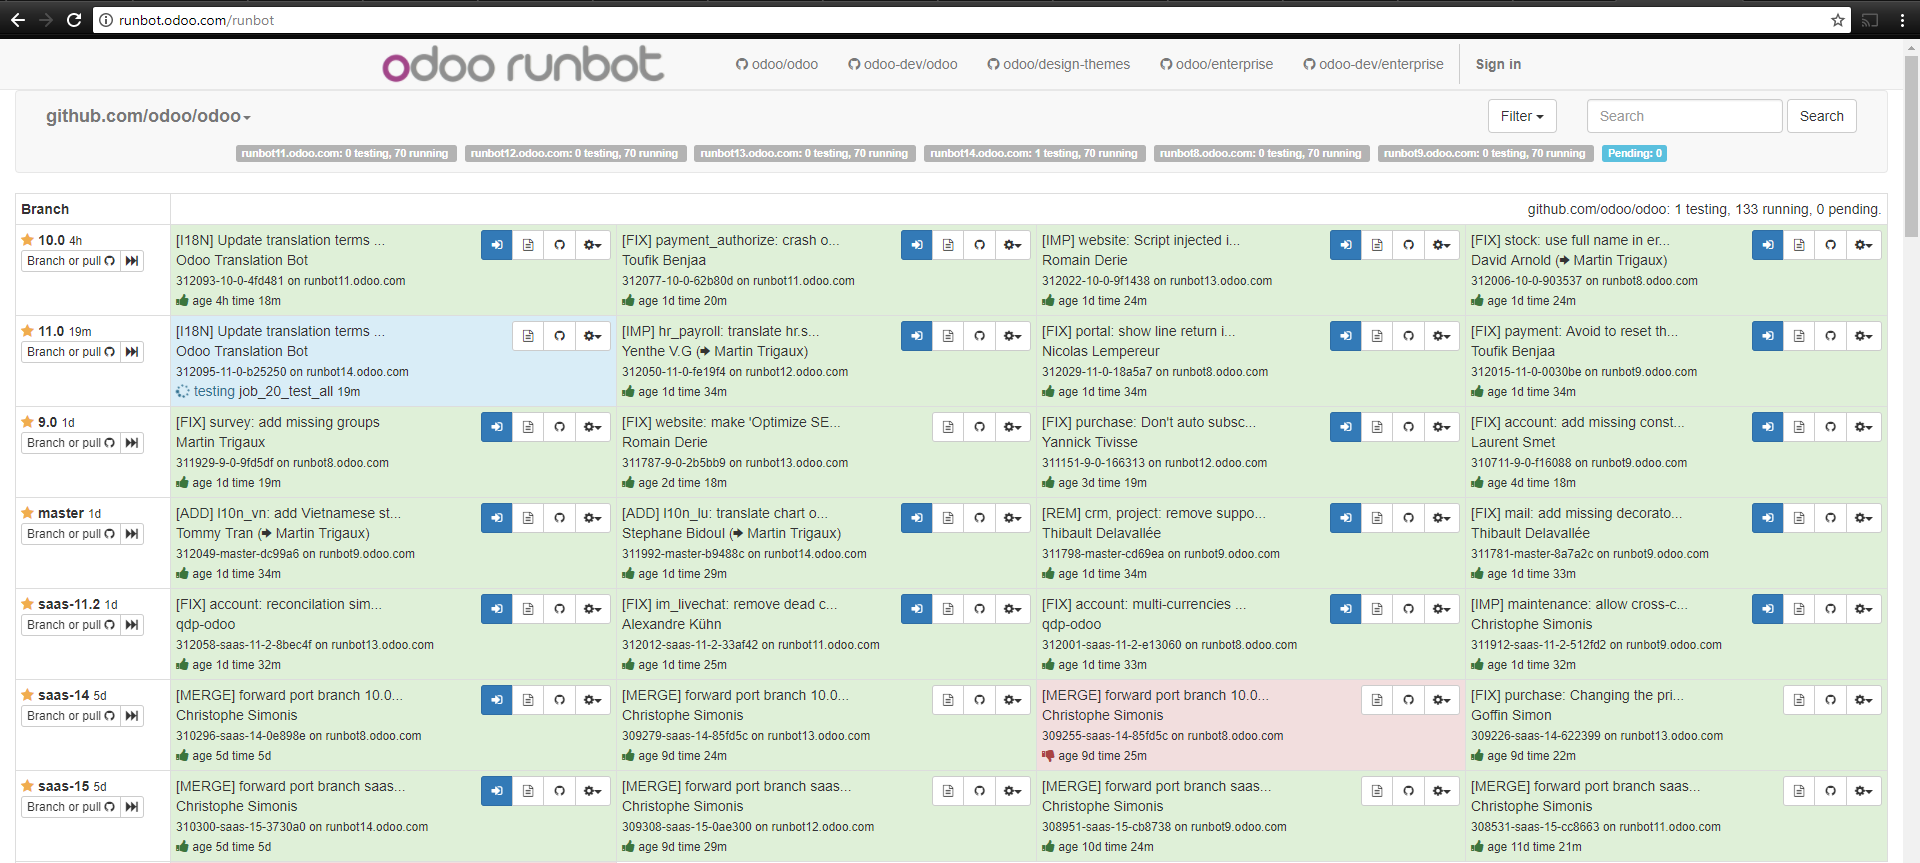This screenshot has height=863, width=1920.
Task: Switch to odoo/enterprise repository tab
Action: (x=1217, y=64)
